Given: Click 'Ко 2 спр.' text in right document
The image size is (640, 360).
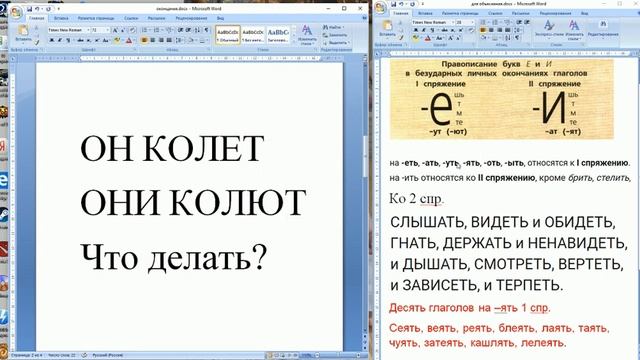Looking at the screenshot, I should [x=416, y=199].
